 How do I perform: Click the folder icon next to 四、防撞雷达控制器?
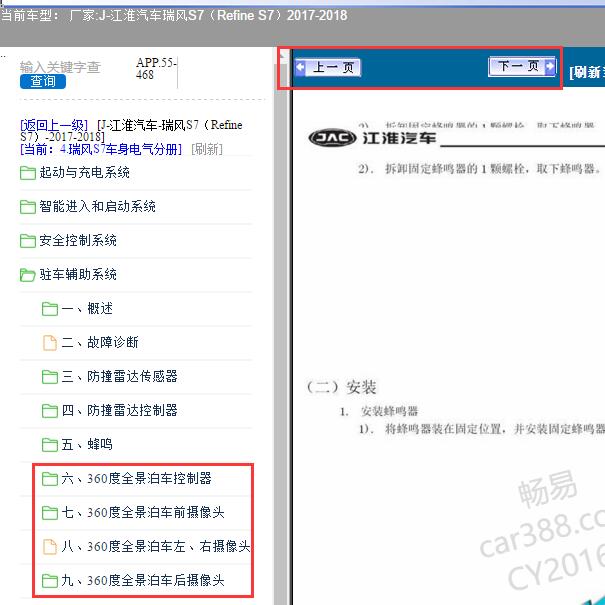point(50,411)
